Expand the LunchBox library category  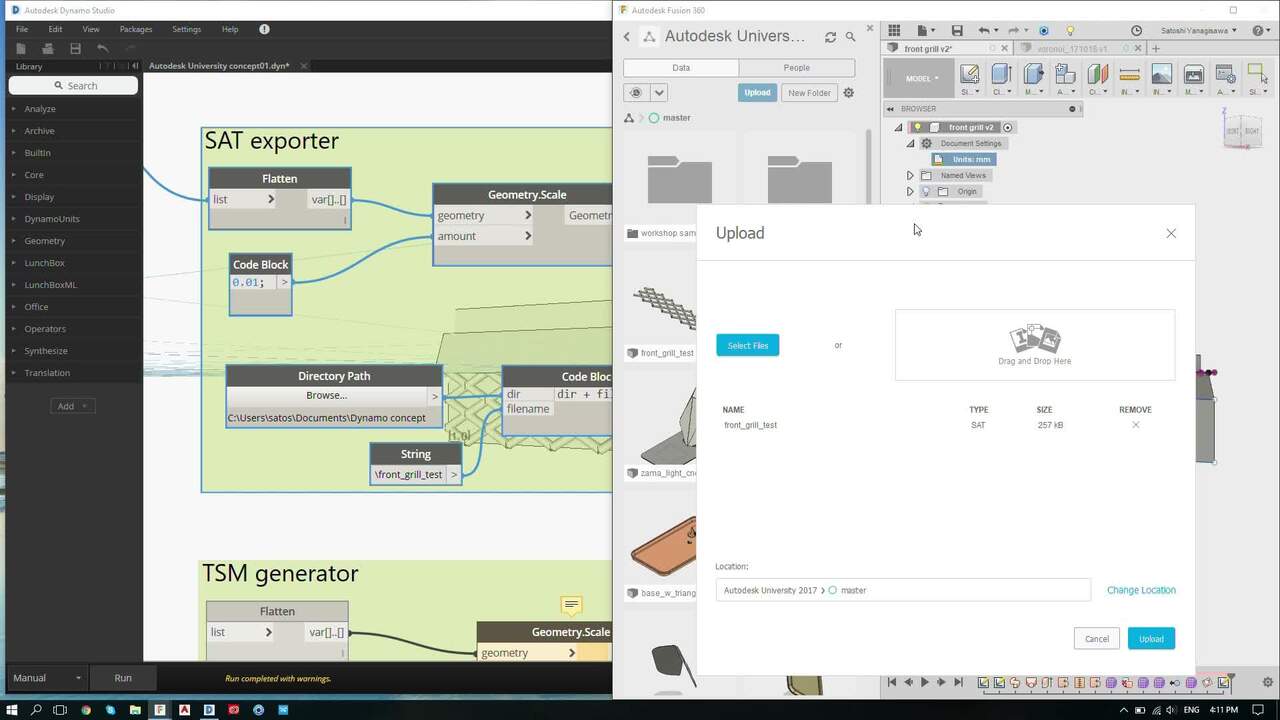click(14, 263)
